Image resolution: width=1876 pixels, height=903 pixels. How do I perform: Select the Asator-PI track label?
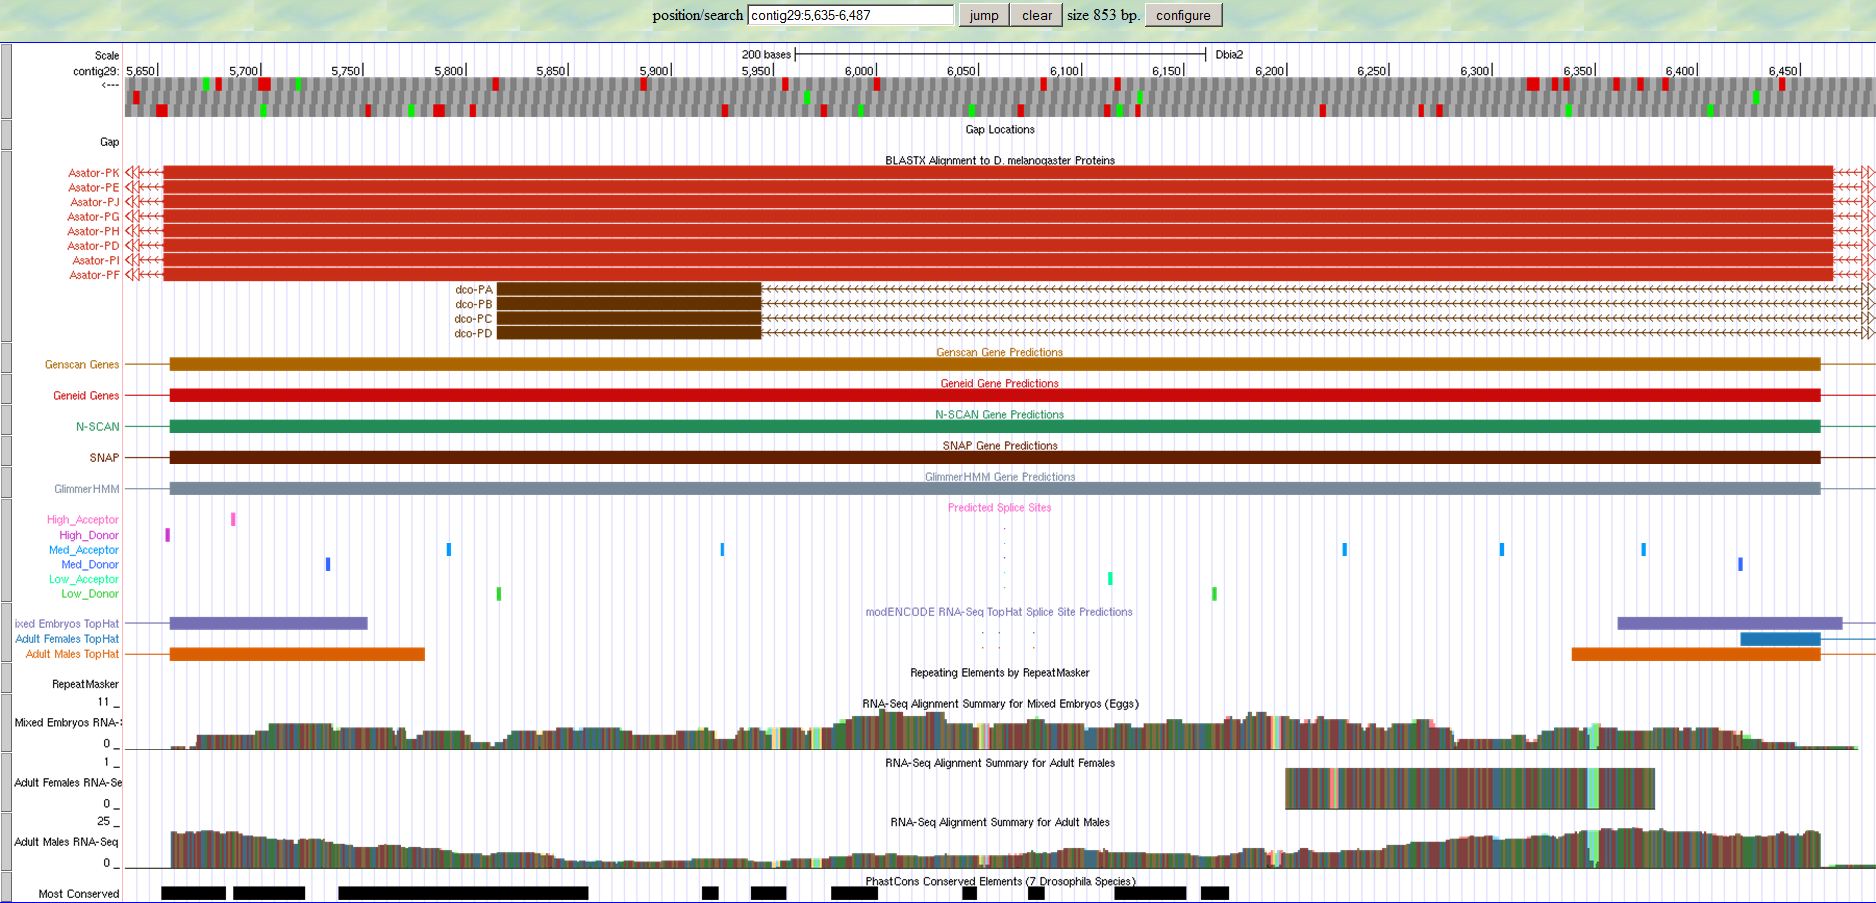point(95,260)
